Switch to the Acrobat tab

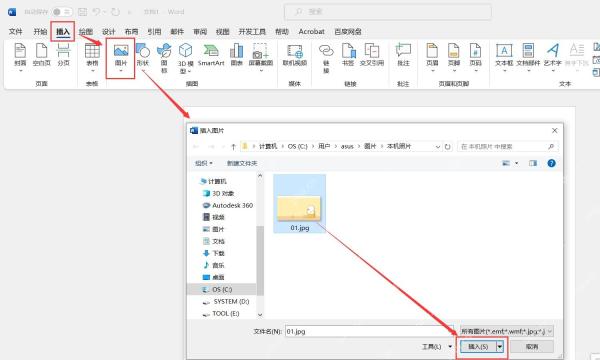(311, 32)
